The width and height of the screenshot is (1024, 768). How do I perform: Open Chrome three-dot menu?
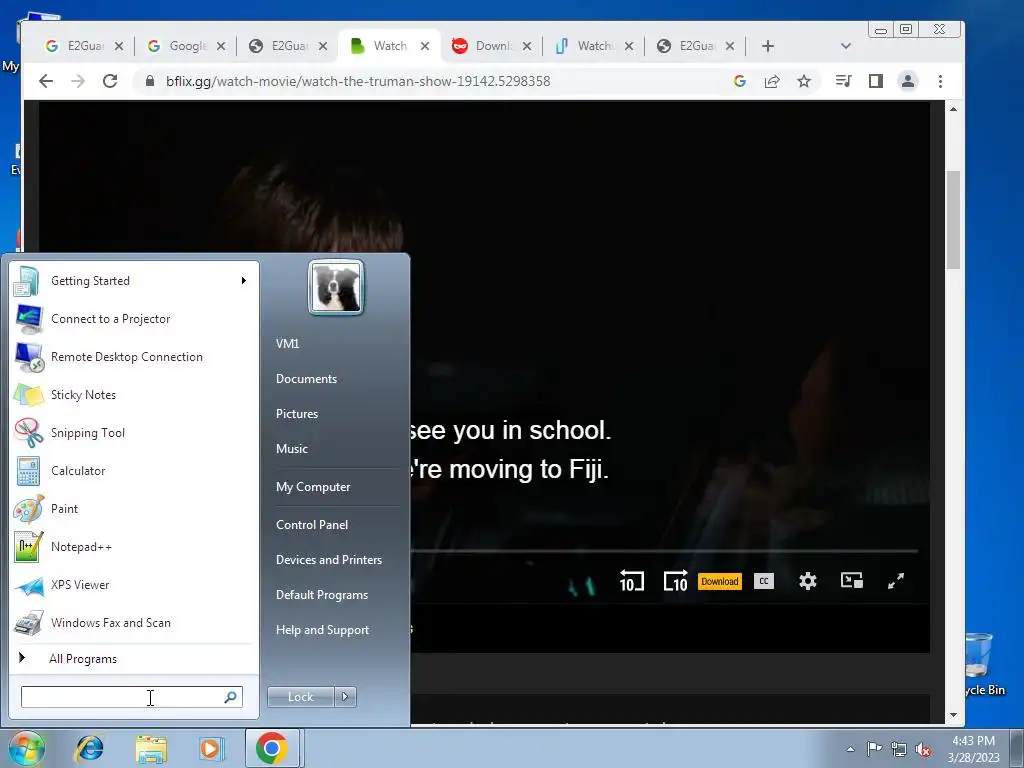click(x=940, y=81)
